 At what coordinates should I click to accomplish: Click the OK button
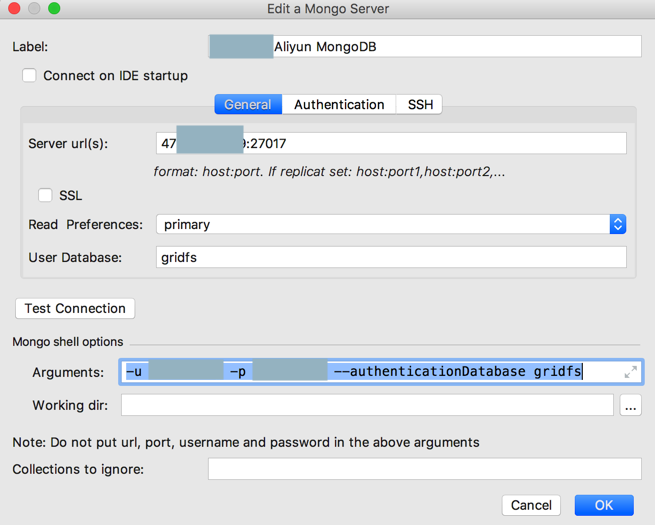[604, 505]
